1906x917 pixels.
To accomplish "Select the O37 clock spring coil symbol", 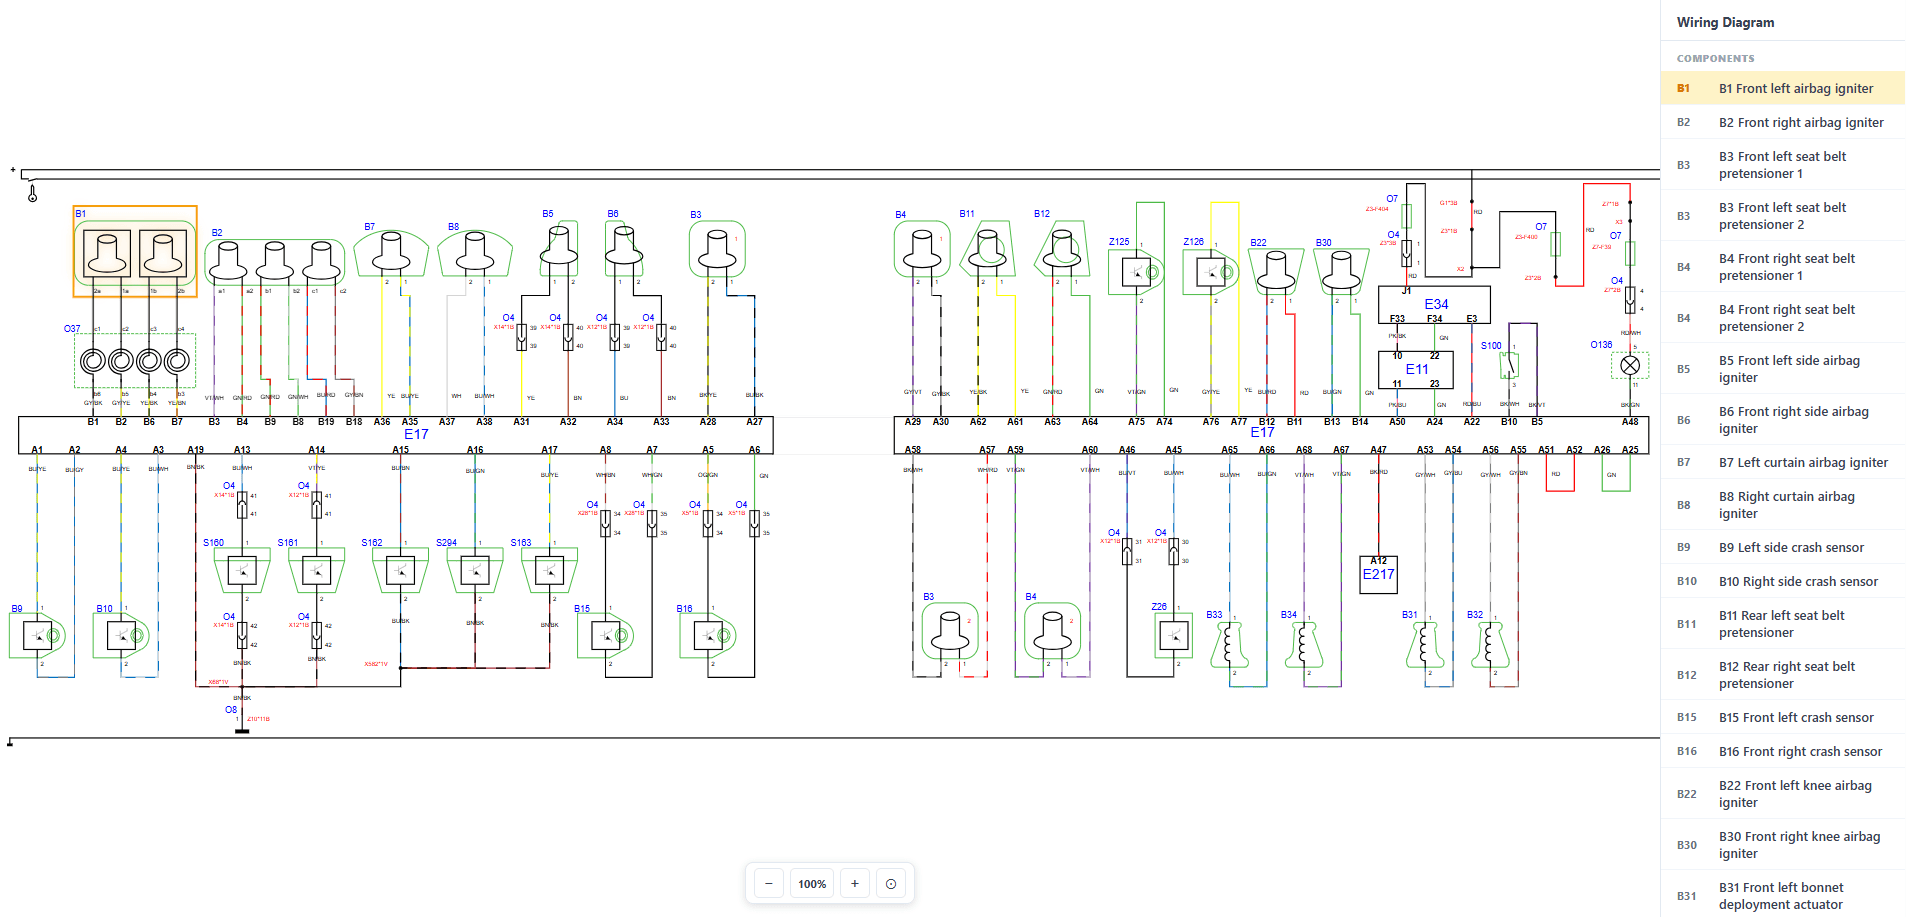I will pos(135,360).
